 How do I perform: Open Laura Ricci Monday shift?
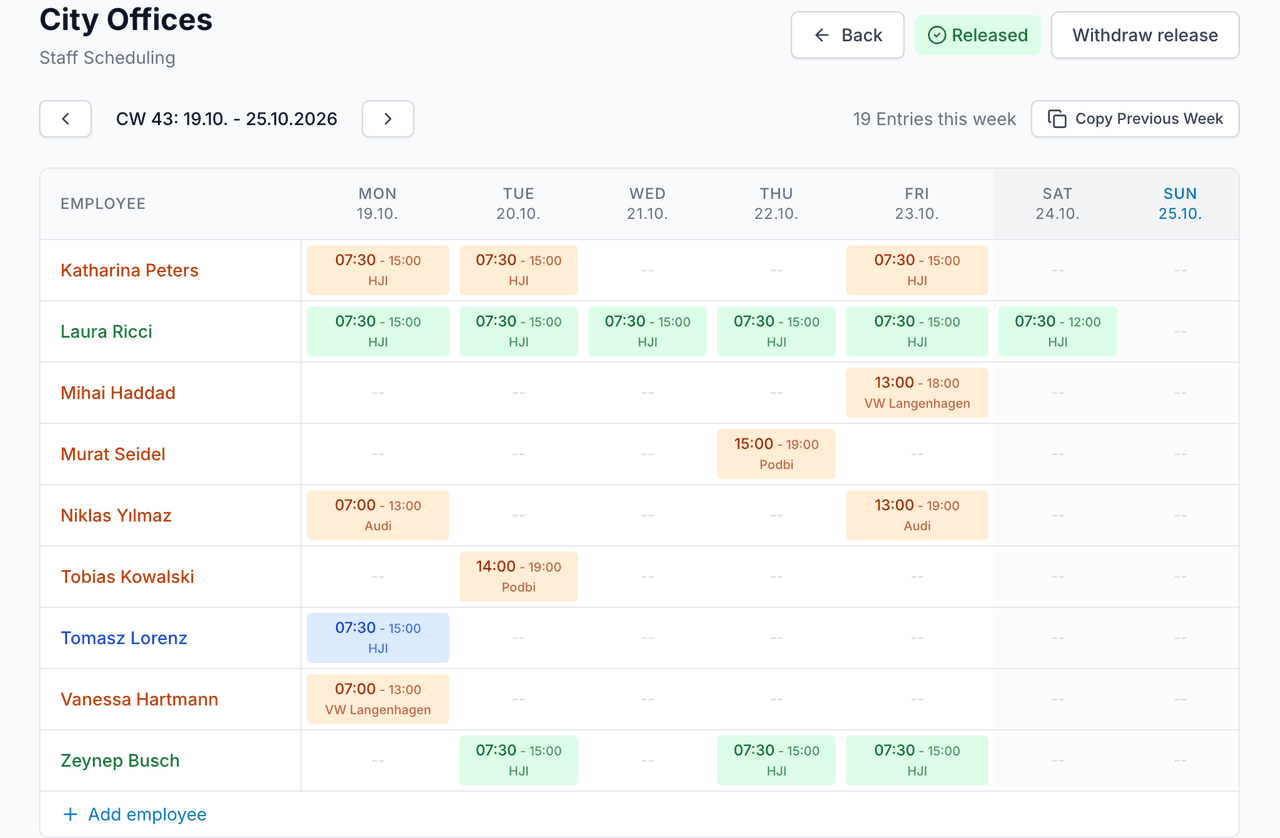378,331
